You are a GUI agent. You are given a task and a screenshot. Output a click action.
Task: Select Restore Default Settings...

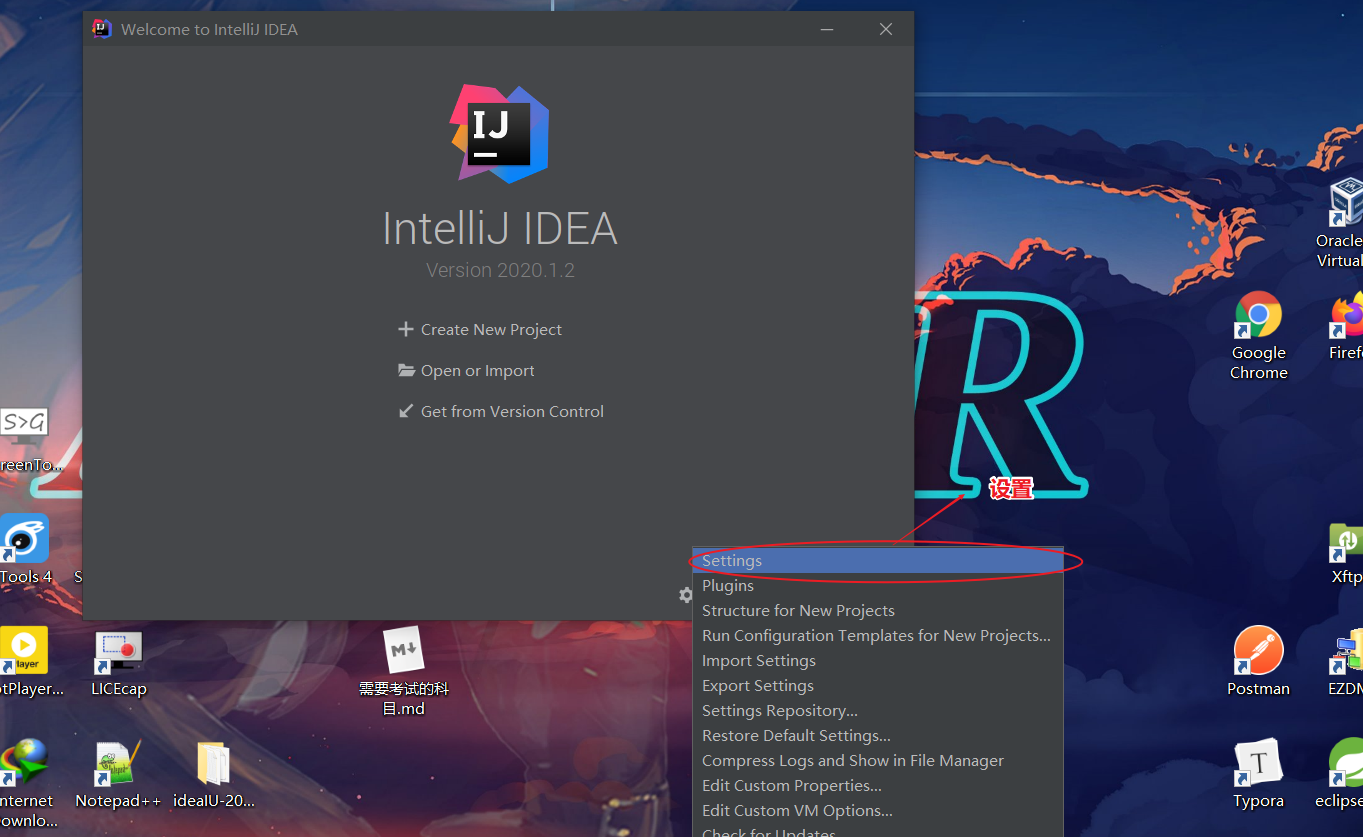(x=877, y=736)
